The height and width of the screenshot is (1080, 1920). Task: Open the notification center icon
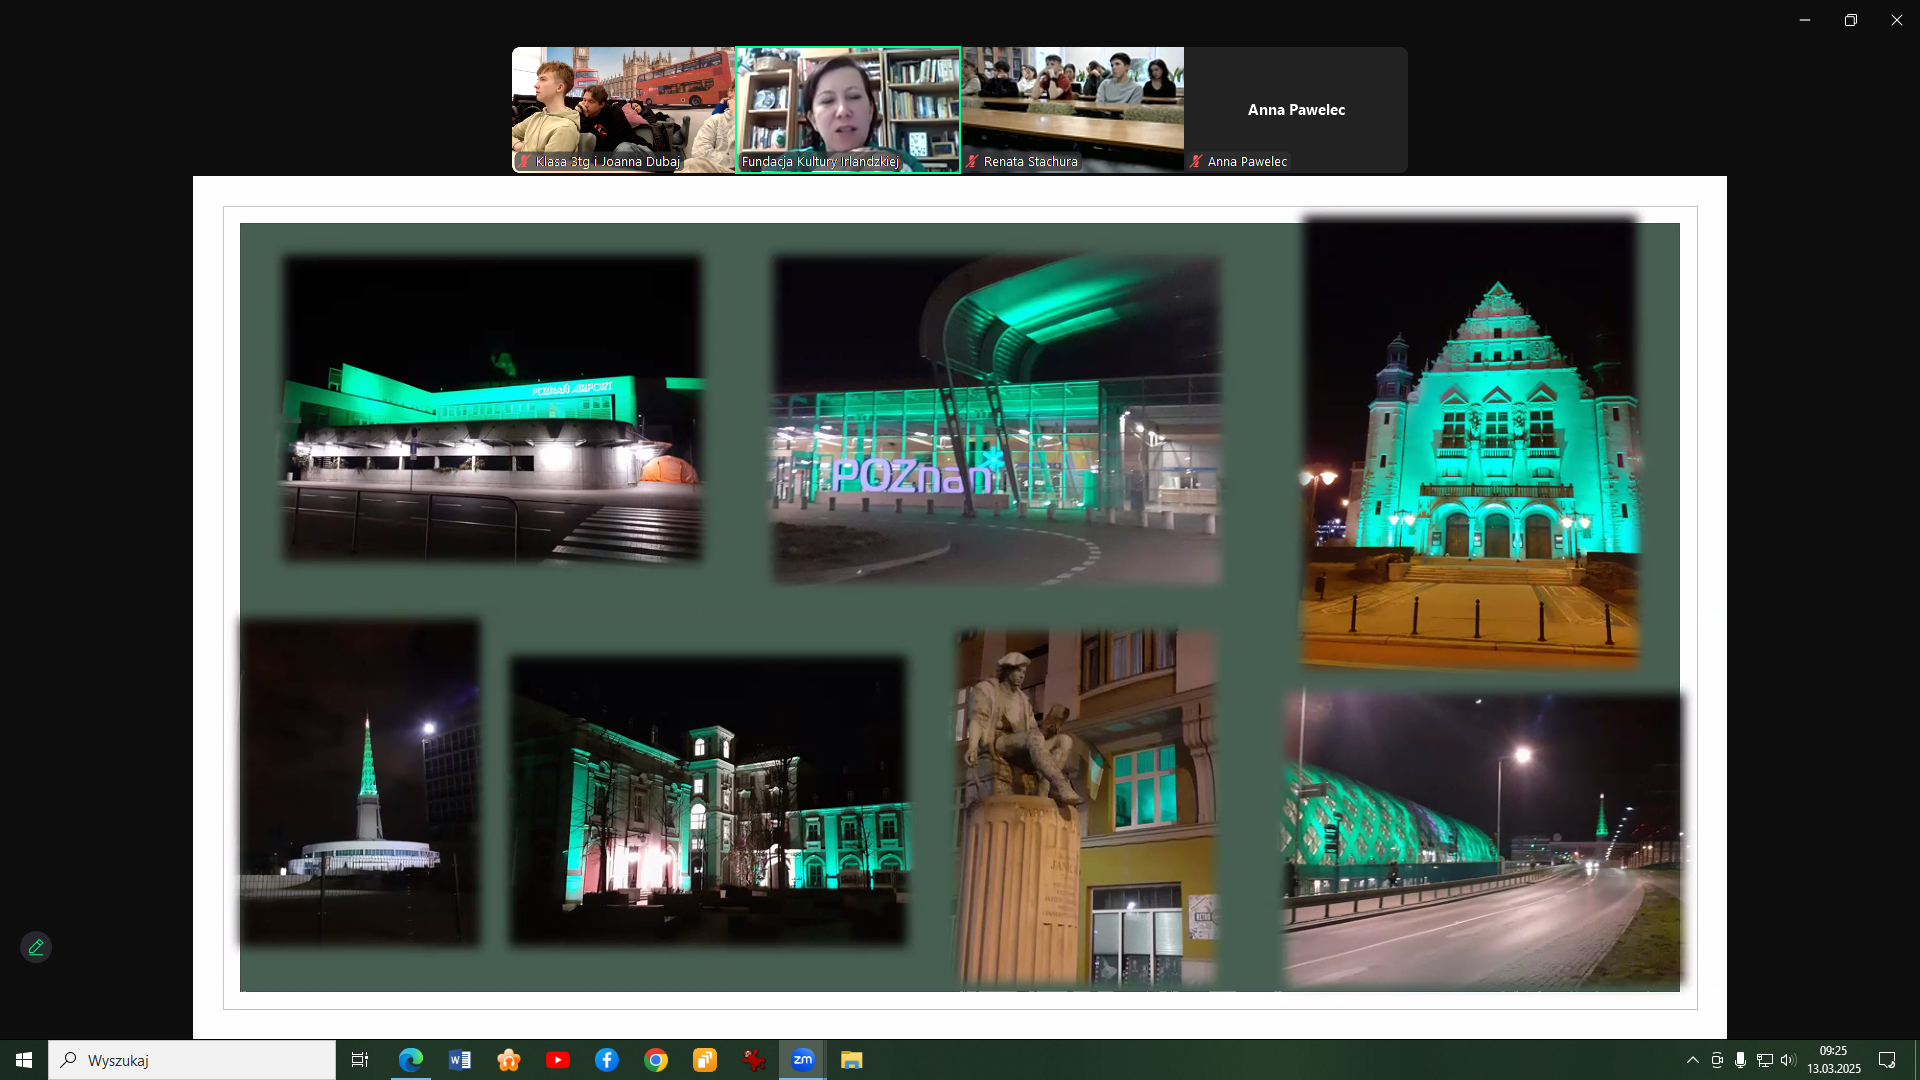(x=1887, y=1060)
